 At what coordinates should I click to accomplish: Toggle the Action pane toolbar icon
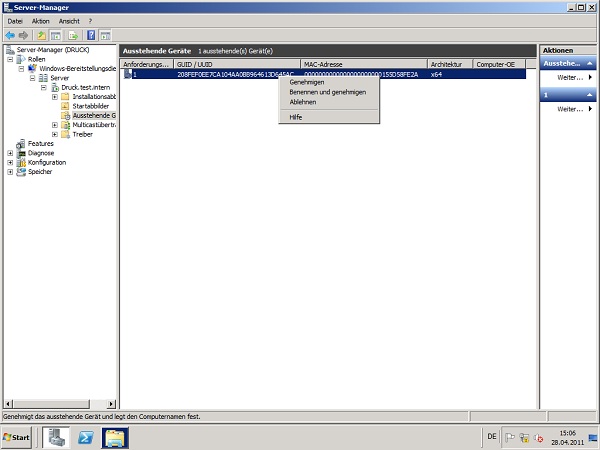pos(105,36)
